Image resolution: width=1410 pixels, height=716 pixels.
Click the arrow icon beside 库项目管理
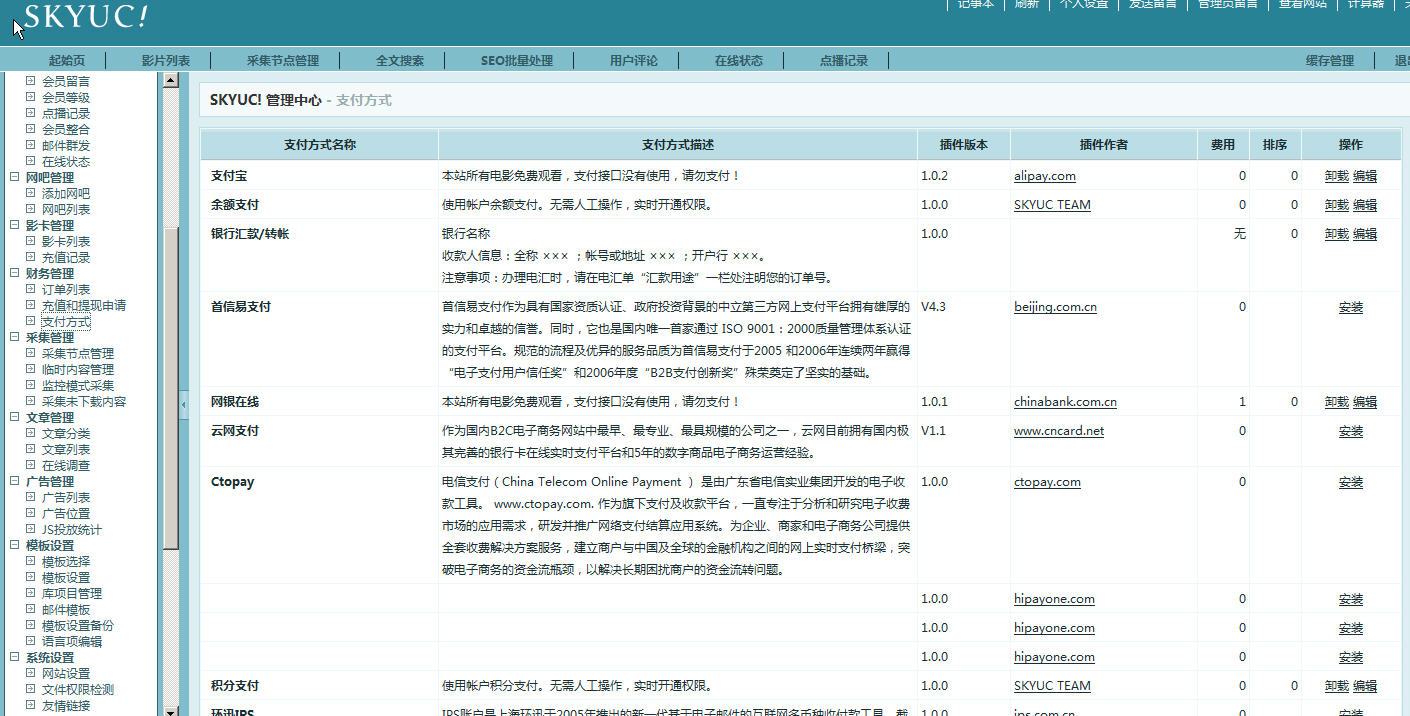[31, 593]
